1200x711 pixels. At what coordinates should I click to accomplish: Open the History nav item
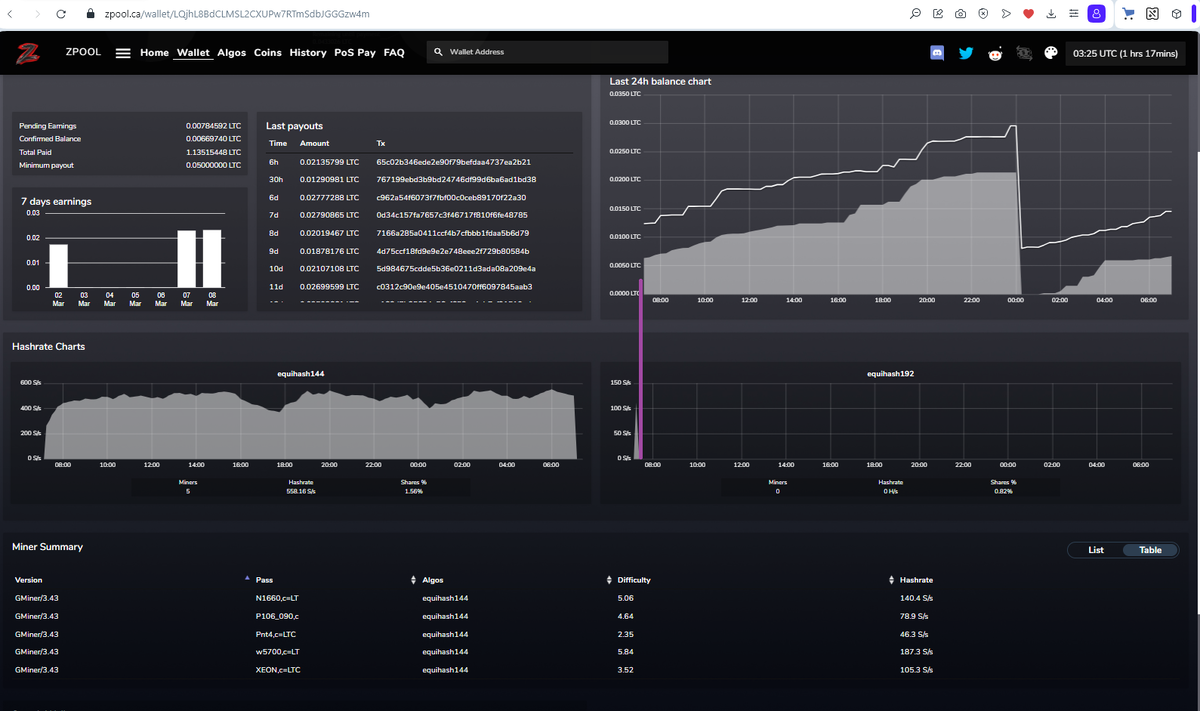(x=308, y=52)
